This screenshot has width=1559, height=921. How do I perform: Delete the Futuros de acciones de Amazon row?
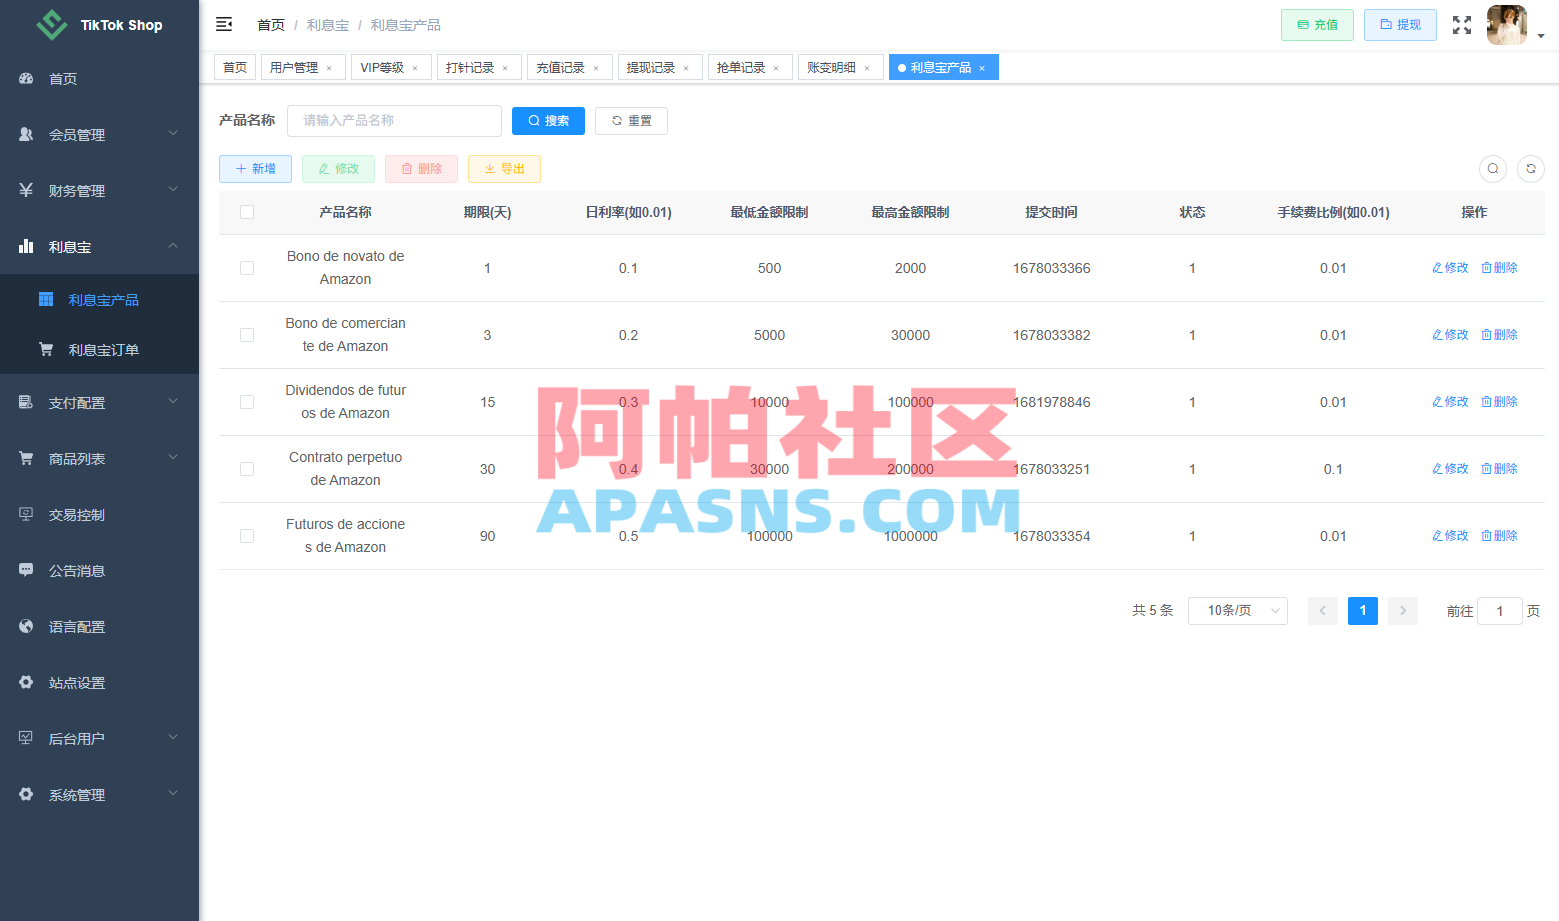pos(1499,536)
